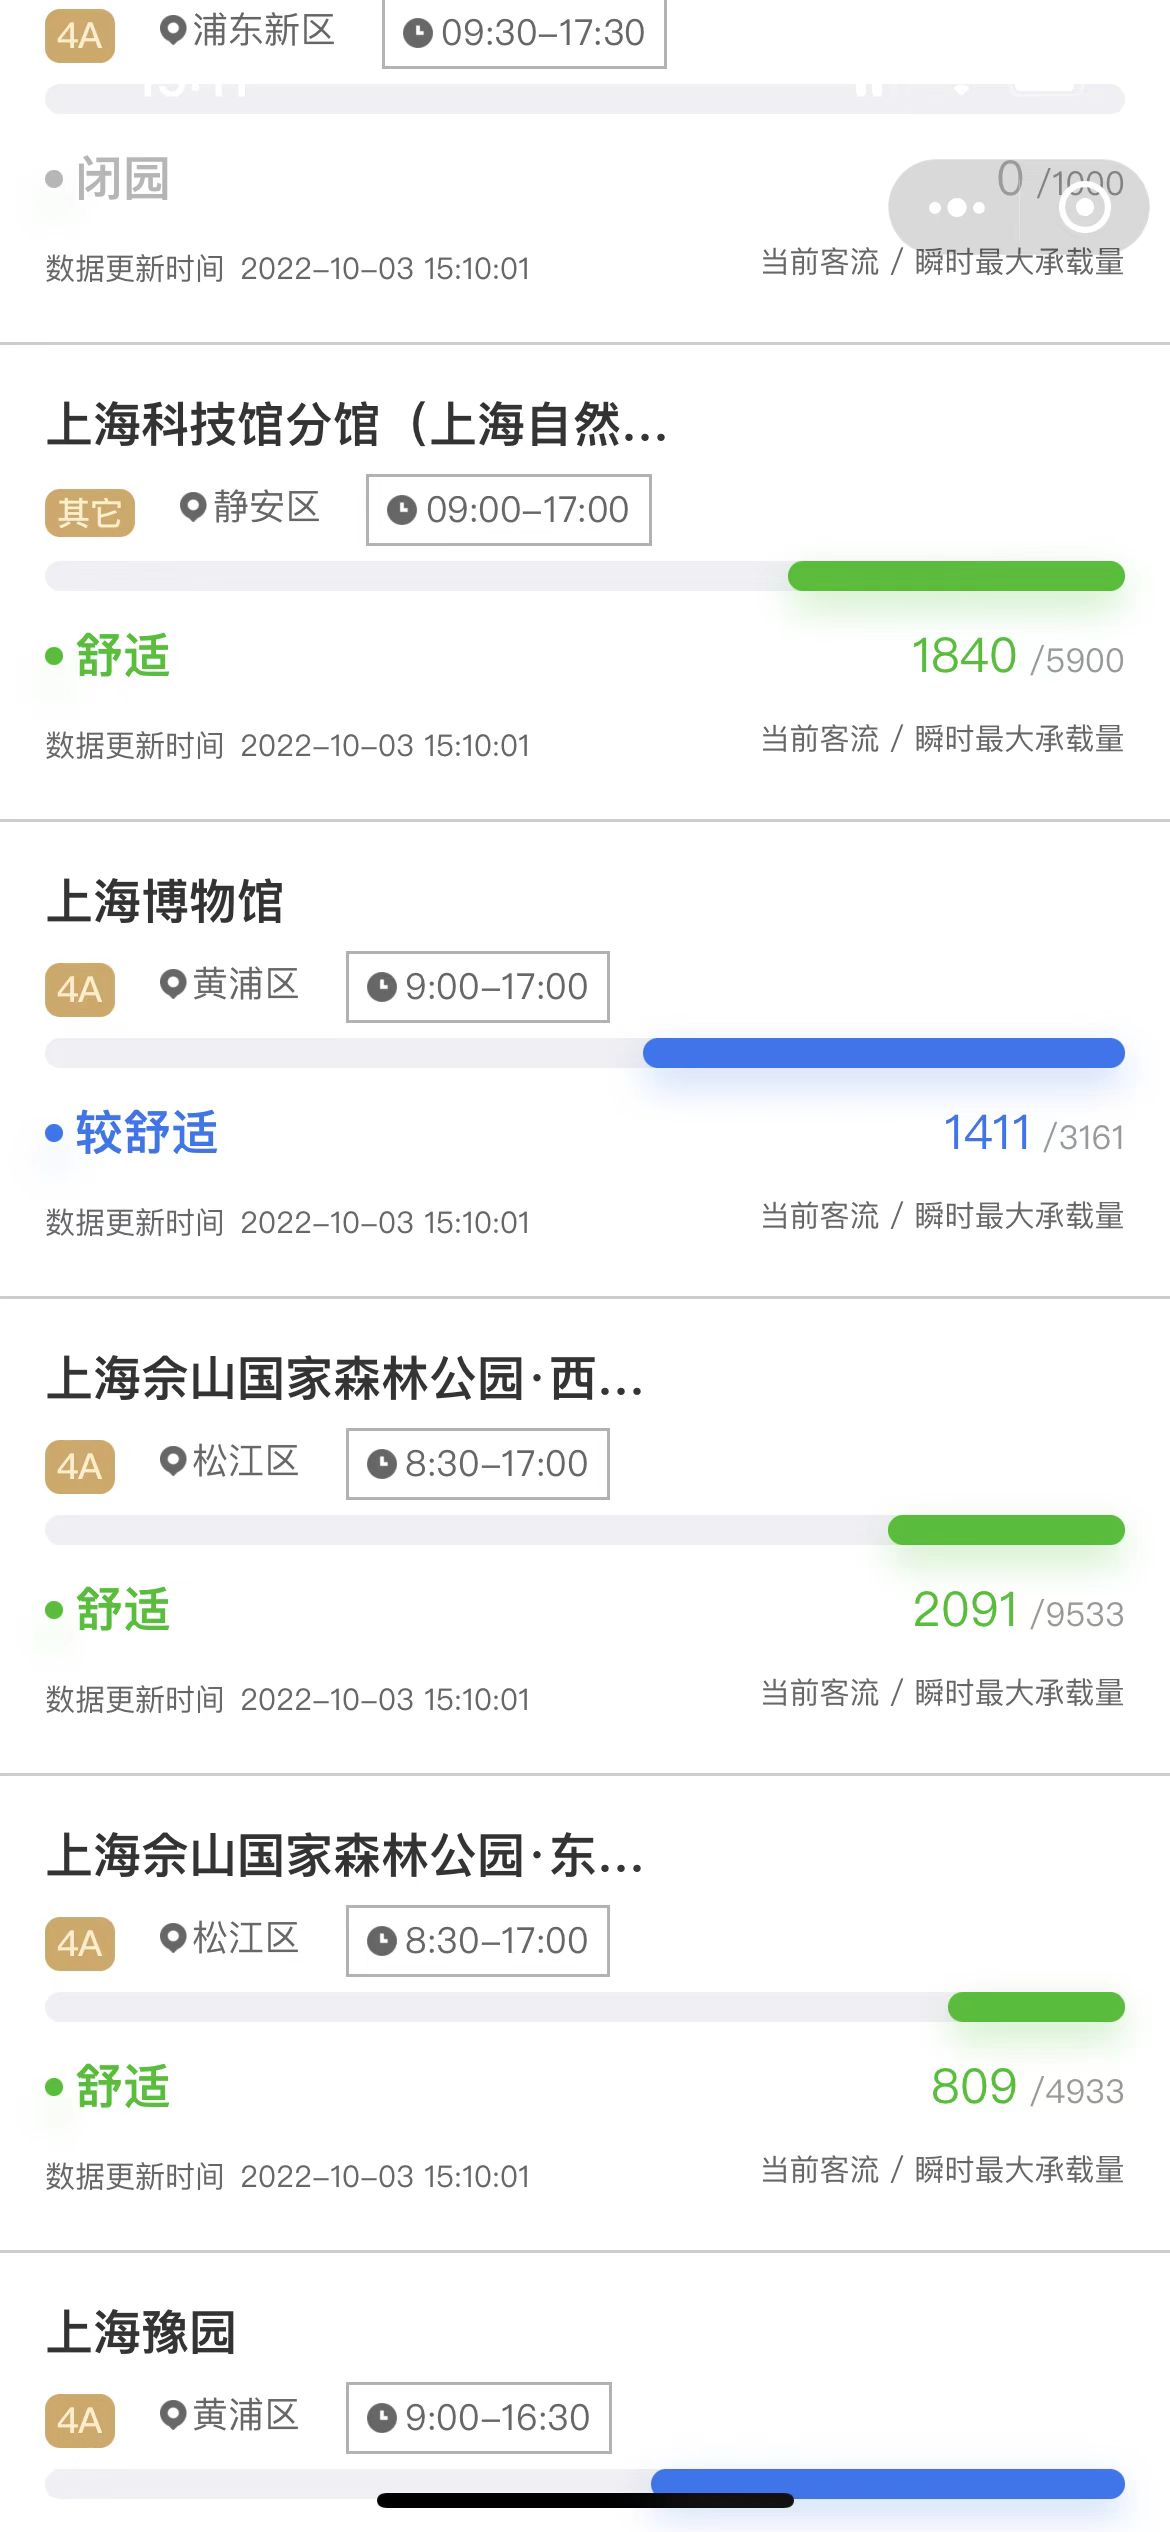Tap the 1840 current visitor count
This screenshot has width=1170, height=2532.
[964, 657]
